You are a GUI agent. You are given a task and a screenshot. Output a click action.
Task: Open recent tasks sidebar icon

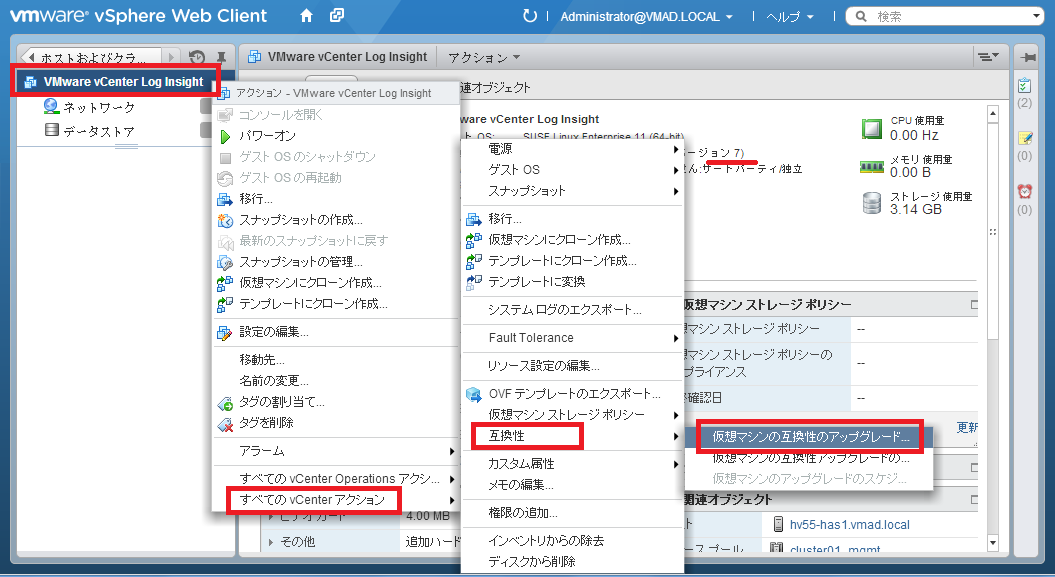coord(1024,86)
